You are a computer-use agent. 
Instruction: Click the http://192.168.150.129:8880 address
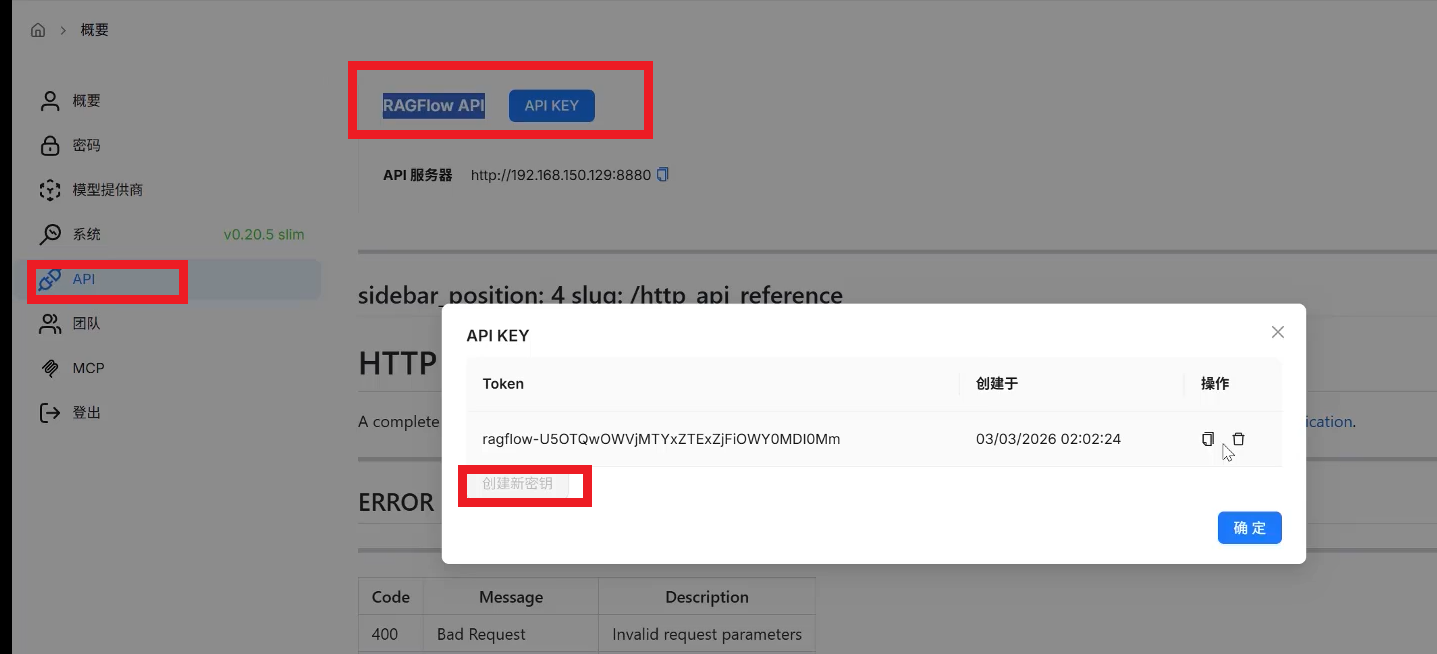[x=561, y=175]
